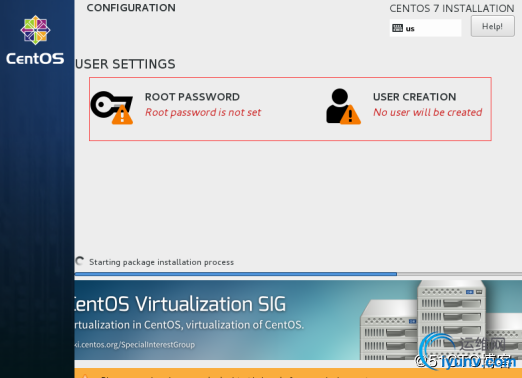Click the USER SETTINGS heading
Image resolution: width=522 pixels, height=378 pixels.
125,64
